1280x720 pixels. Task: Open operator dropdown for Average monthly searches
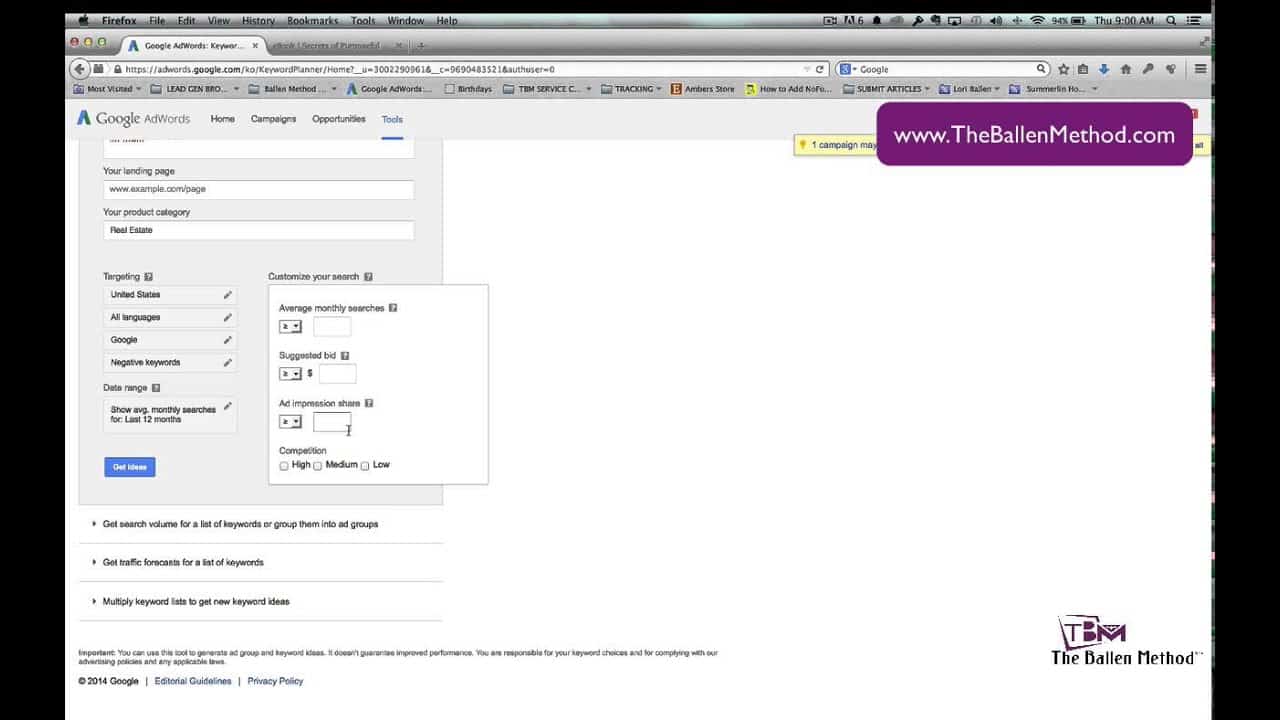[x=290, y=327]
